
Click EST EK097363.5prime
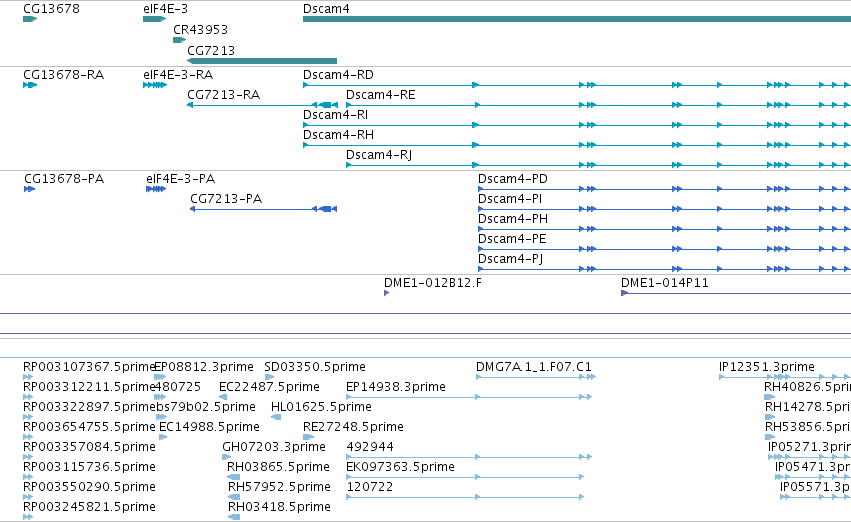(x=400, y=468)
